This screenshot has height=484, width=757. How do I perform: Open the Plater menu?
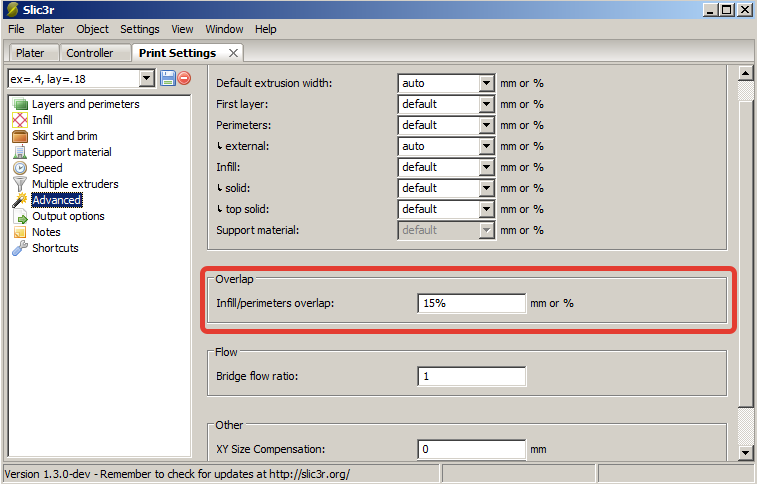50,29
